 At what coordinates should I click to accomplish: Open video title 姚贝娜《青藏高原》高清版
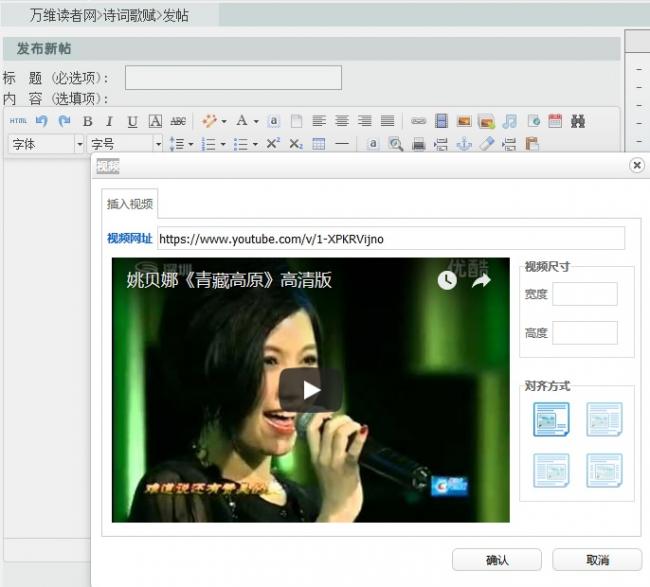pyautogui.click(x=229, y=280)
